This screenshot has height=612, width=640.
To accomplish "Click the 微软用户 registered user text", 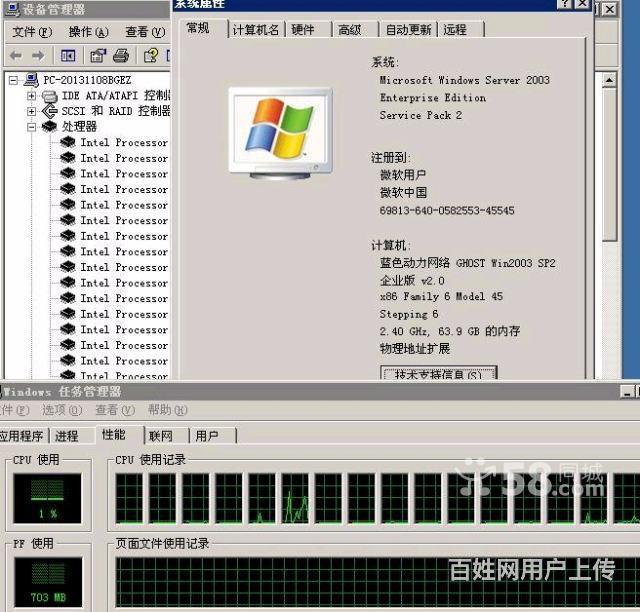I will (403, 175).
